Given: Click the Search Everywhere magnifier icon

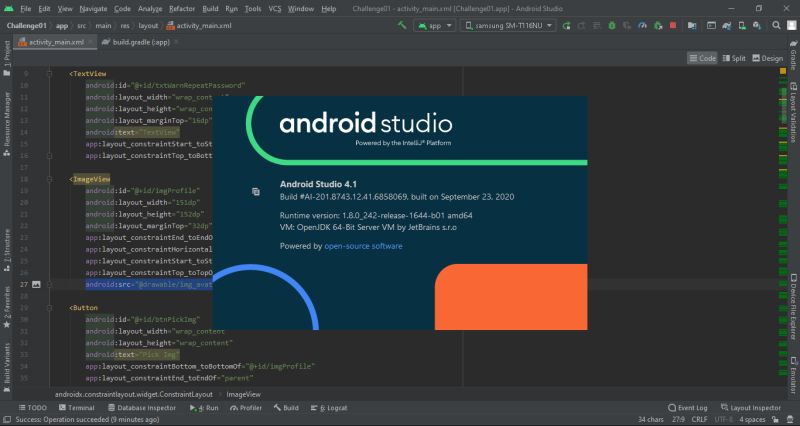Looking at the screenshot, I should click(x=776, y=26).
